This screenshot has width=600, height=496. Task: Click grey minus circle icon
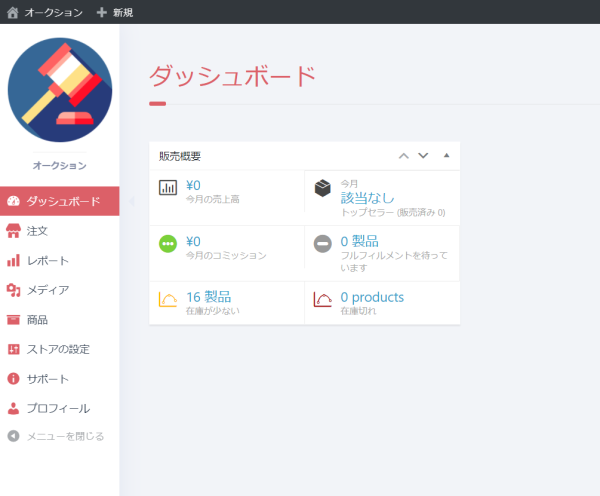[323, 244]
